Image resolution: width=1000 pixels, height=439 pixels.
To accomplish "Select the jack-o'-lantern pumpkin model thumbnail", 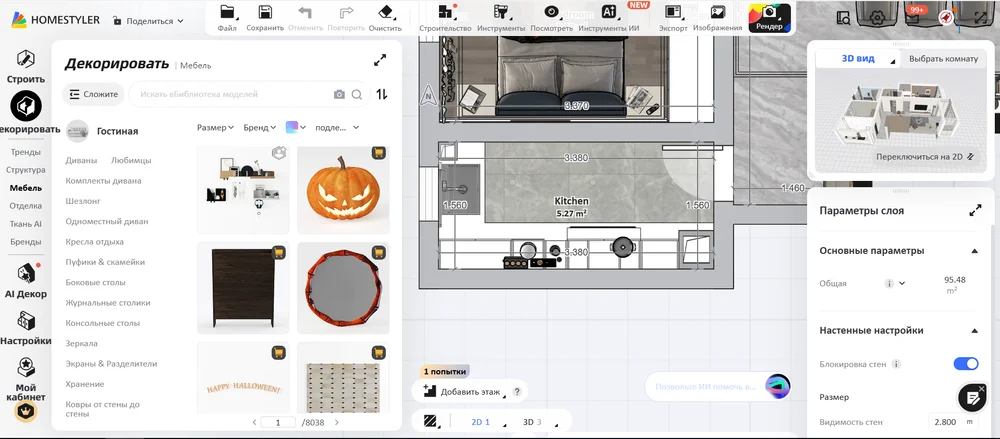I will tap(342, 188).
